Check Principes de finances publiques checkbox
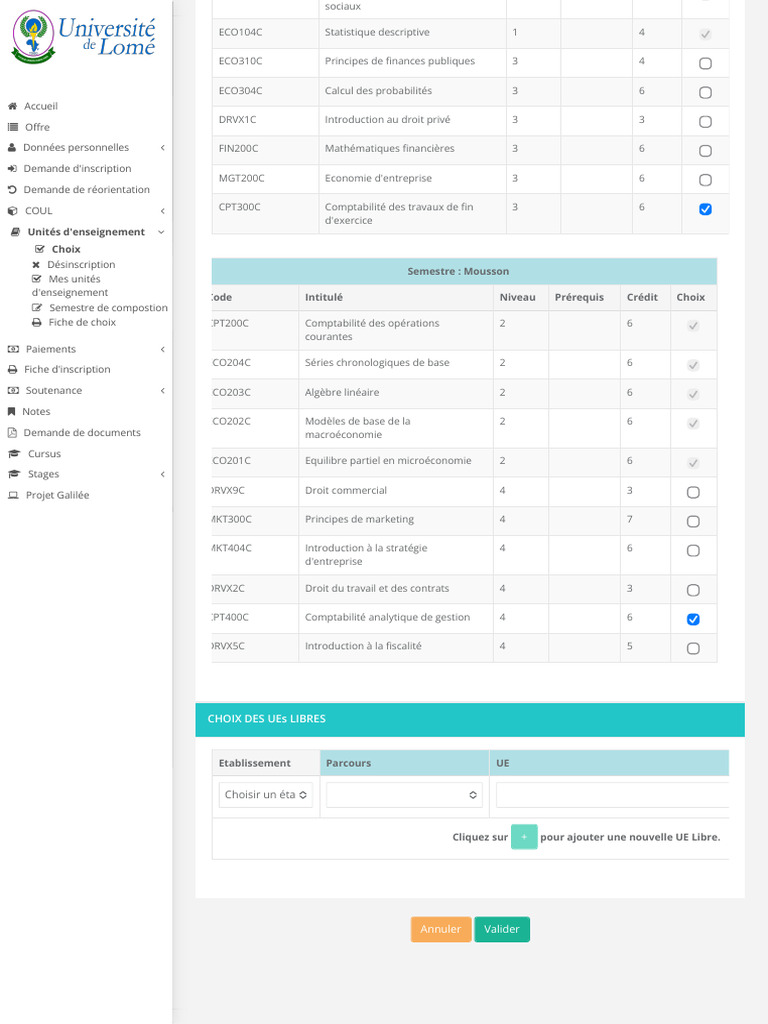This screenshot has height=1024, width=768. point(705,63)
